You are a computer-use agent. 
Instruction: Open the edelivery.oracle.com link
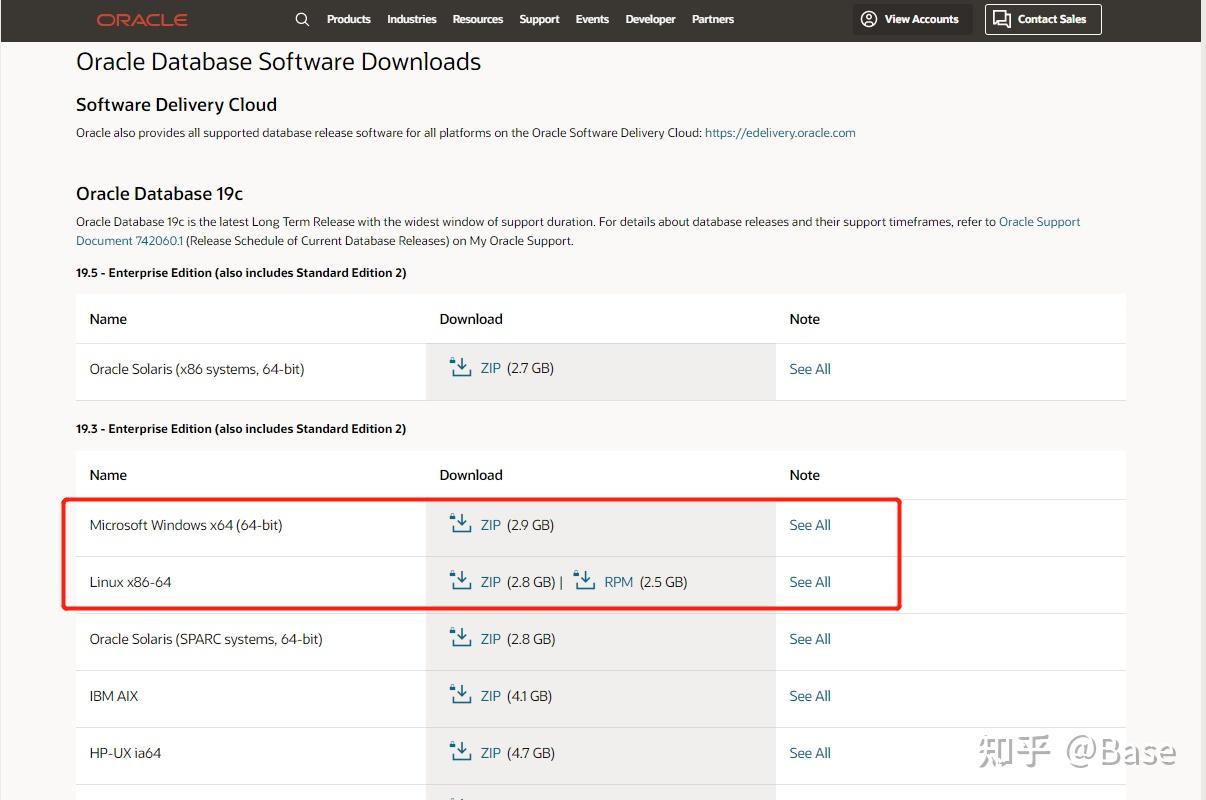780,132
